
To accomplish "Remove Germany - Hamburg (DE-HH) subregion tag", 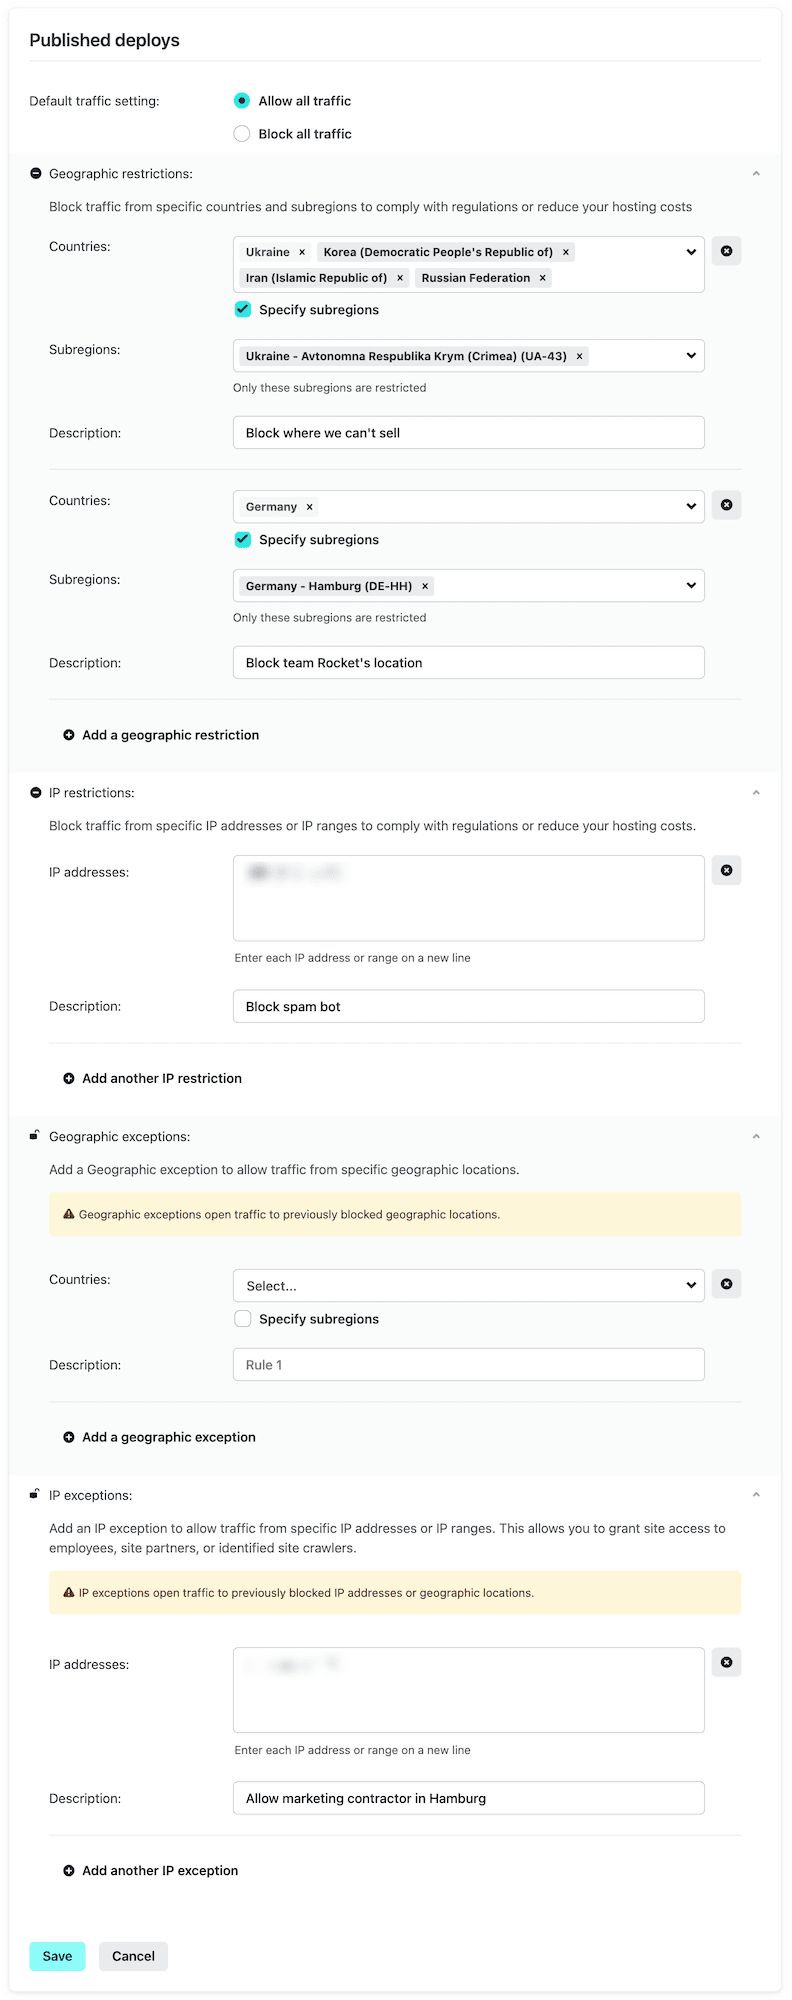I will (x=425, y=586).
